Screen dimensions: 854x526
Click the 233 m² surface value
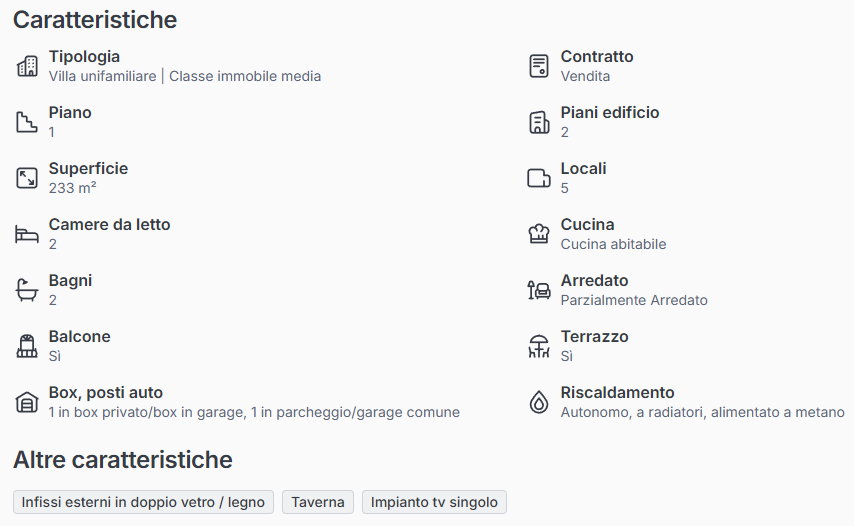(72, 188)
